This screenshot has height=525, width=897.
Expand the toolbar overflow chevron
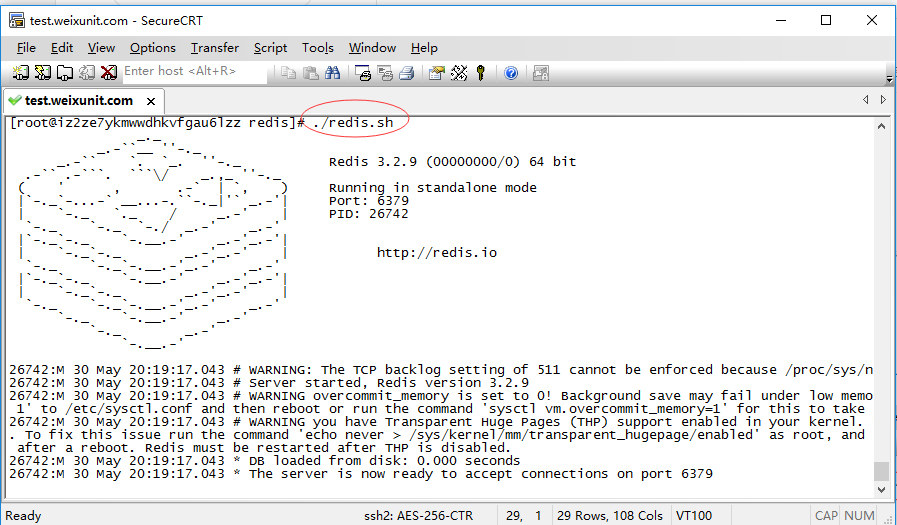point(889,79)
